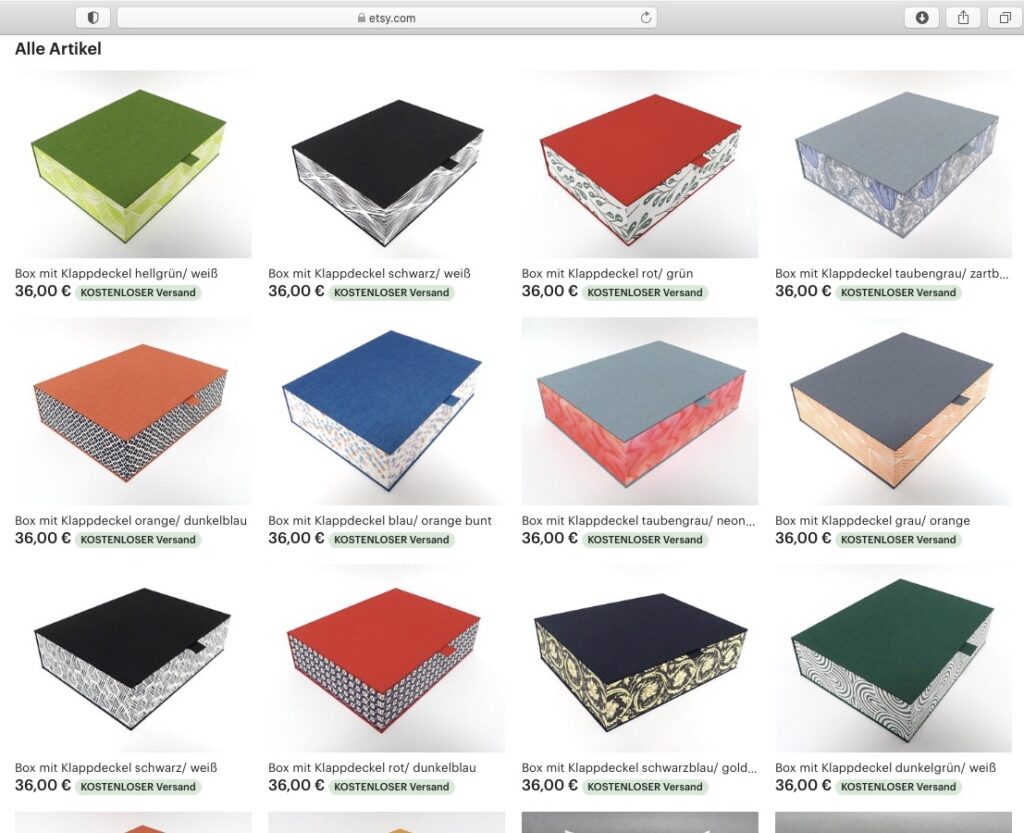Click the 36,00 € price under orange/ dunkelblau box

point(42,539)
